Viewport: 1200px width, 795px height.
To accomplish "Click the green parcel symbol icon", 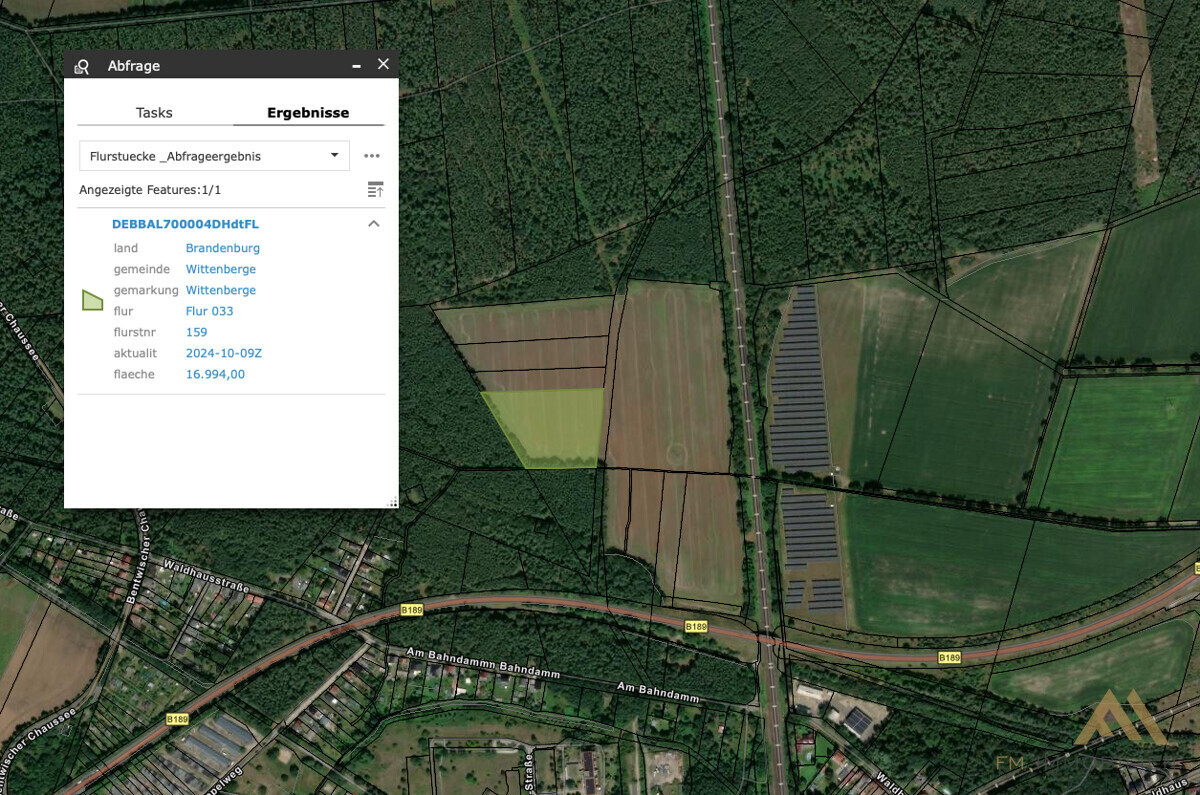I will click(93, 300).
